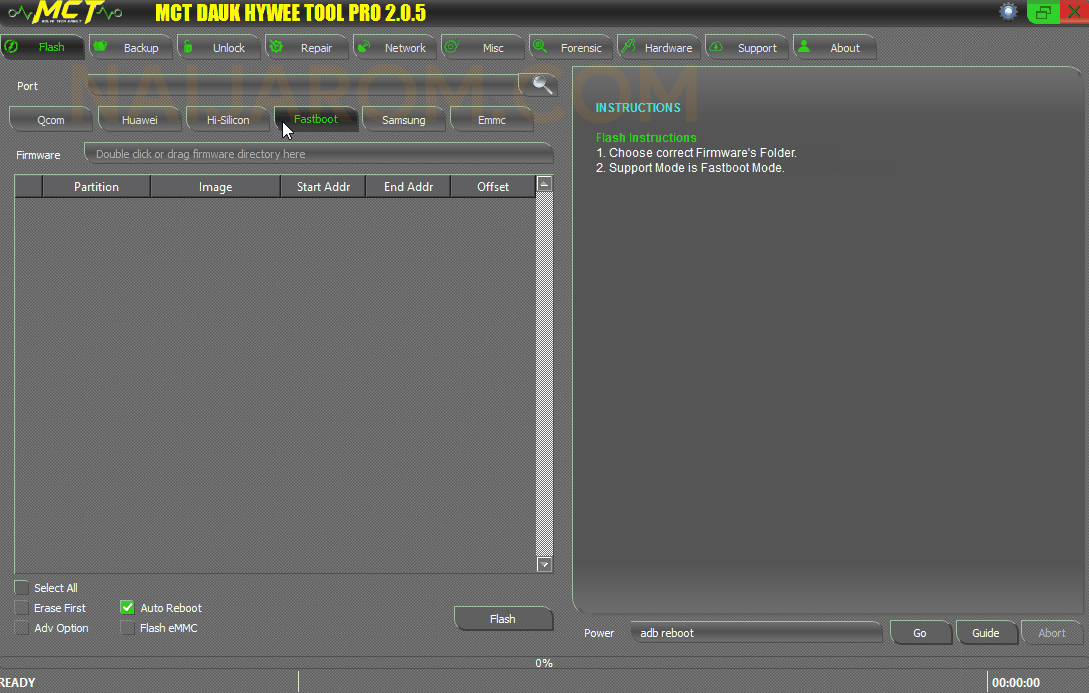1089x693 pixels.
Task: Open the Repair tab
Action: [x=306, y=47]
